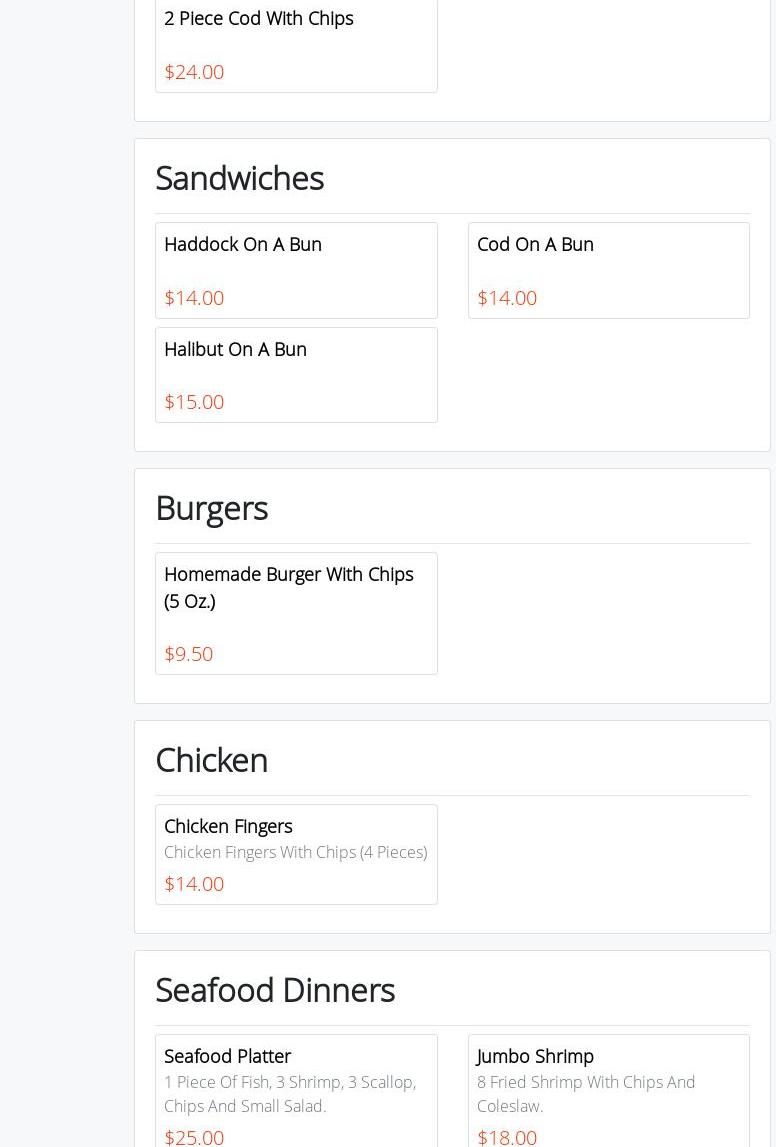Click the Haddock On A Bun $14.00 price

[x=194, y=297]
